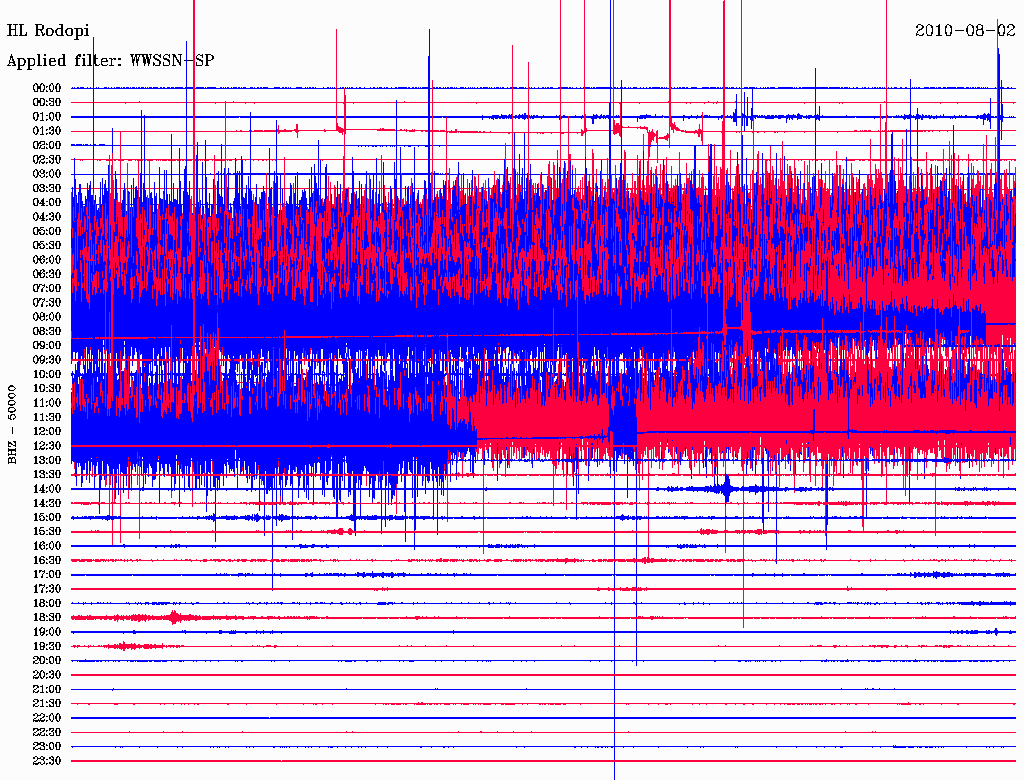Select the 02:30 time label
The image size is (1024, 780).
pyautogui.click(x=47, y=160)
